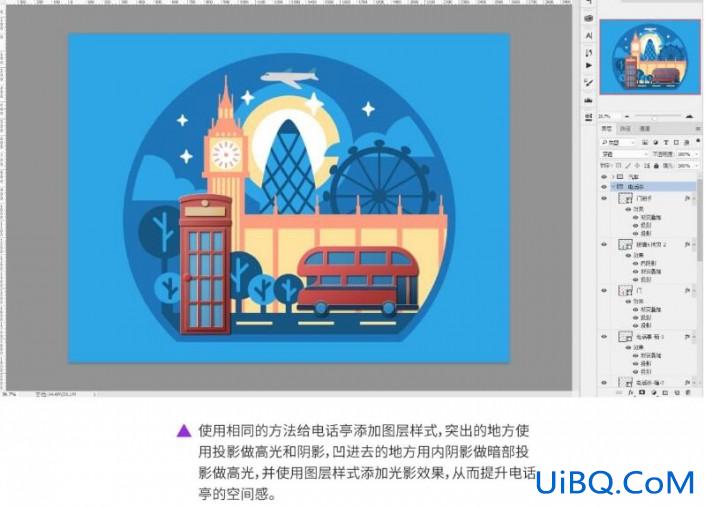The height and width of the screenshot is (507, 705).
Task: Click lock image pixels brush icon
Action: pyautogui.click(x=628, y=166)
